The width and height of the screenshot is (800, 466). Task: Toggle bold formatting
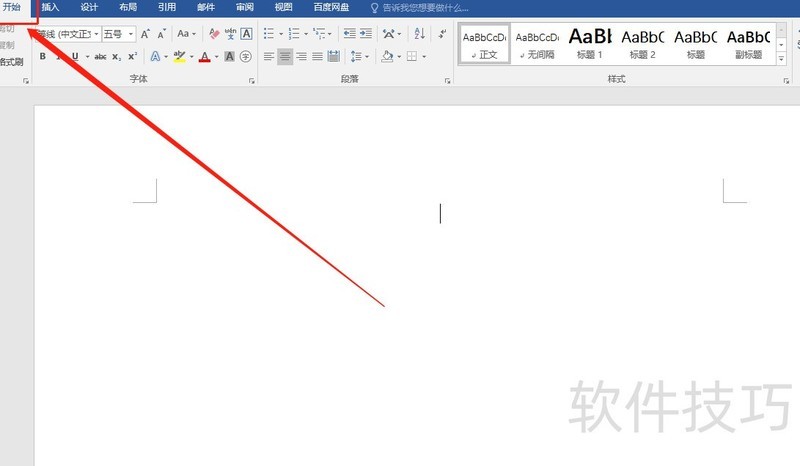(43, 56)
